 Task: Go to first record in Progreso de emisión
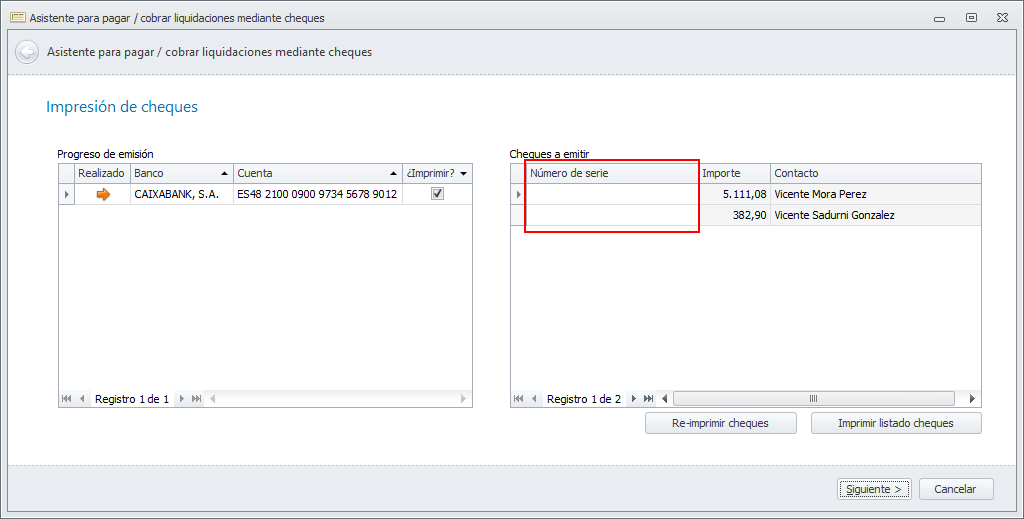click(67, 398)
